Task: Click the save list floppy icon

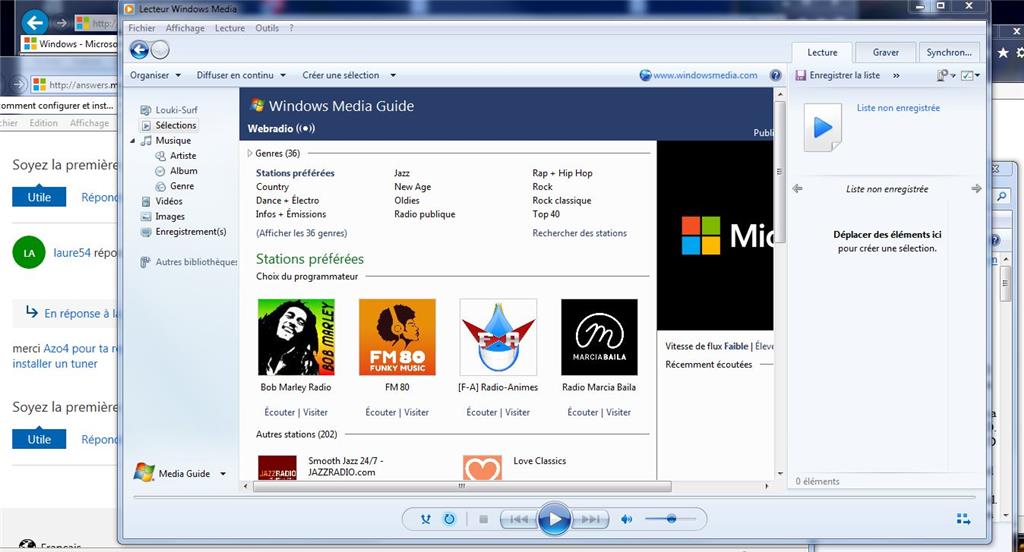Action: pyautogui.click(x=800, y=75)
